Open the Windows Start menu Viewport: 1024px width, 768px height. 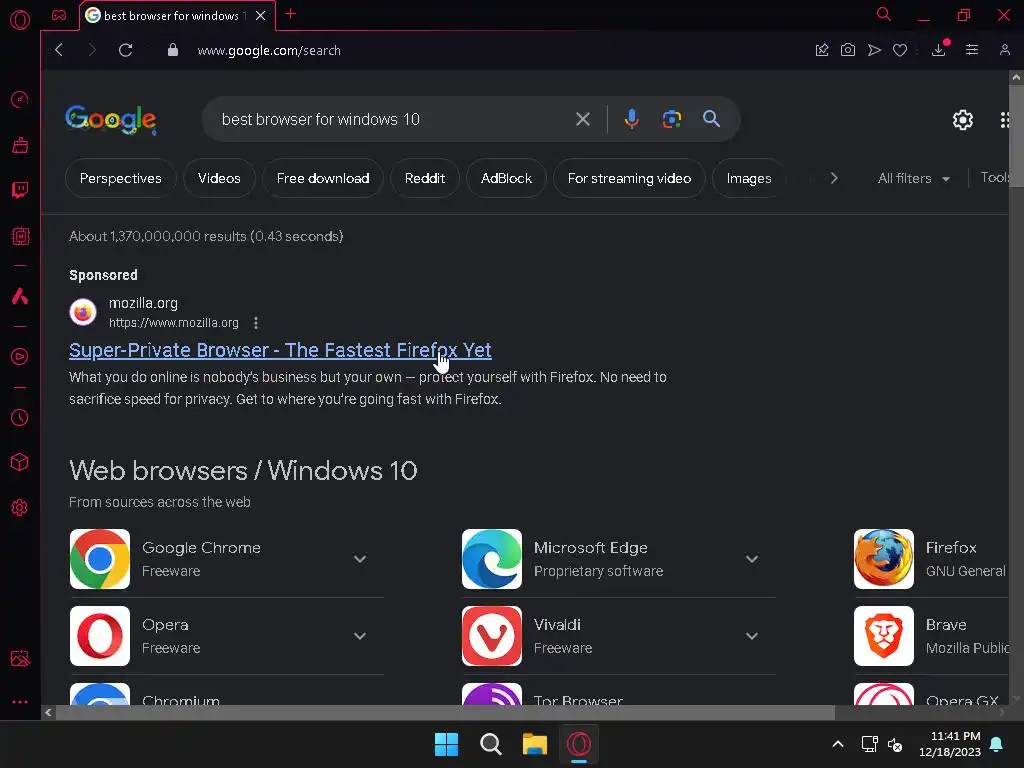coord(447,744)
